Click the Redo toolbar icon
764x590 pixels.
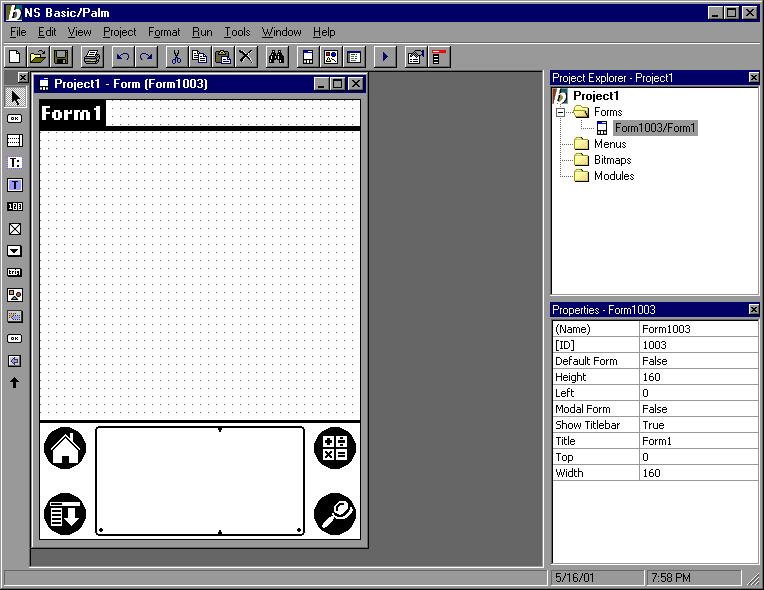146,57
